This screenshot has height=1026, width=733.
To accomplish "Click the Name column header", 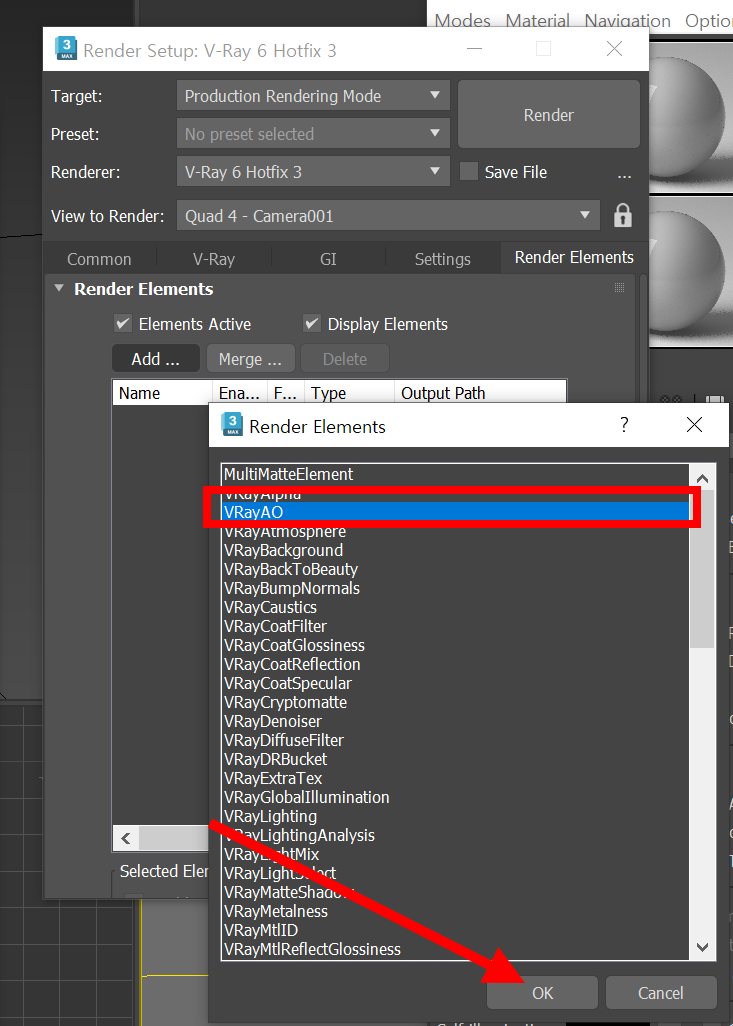I will pos(162,393).
